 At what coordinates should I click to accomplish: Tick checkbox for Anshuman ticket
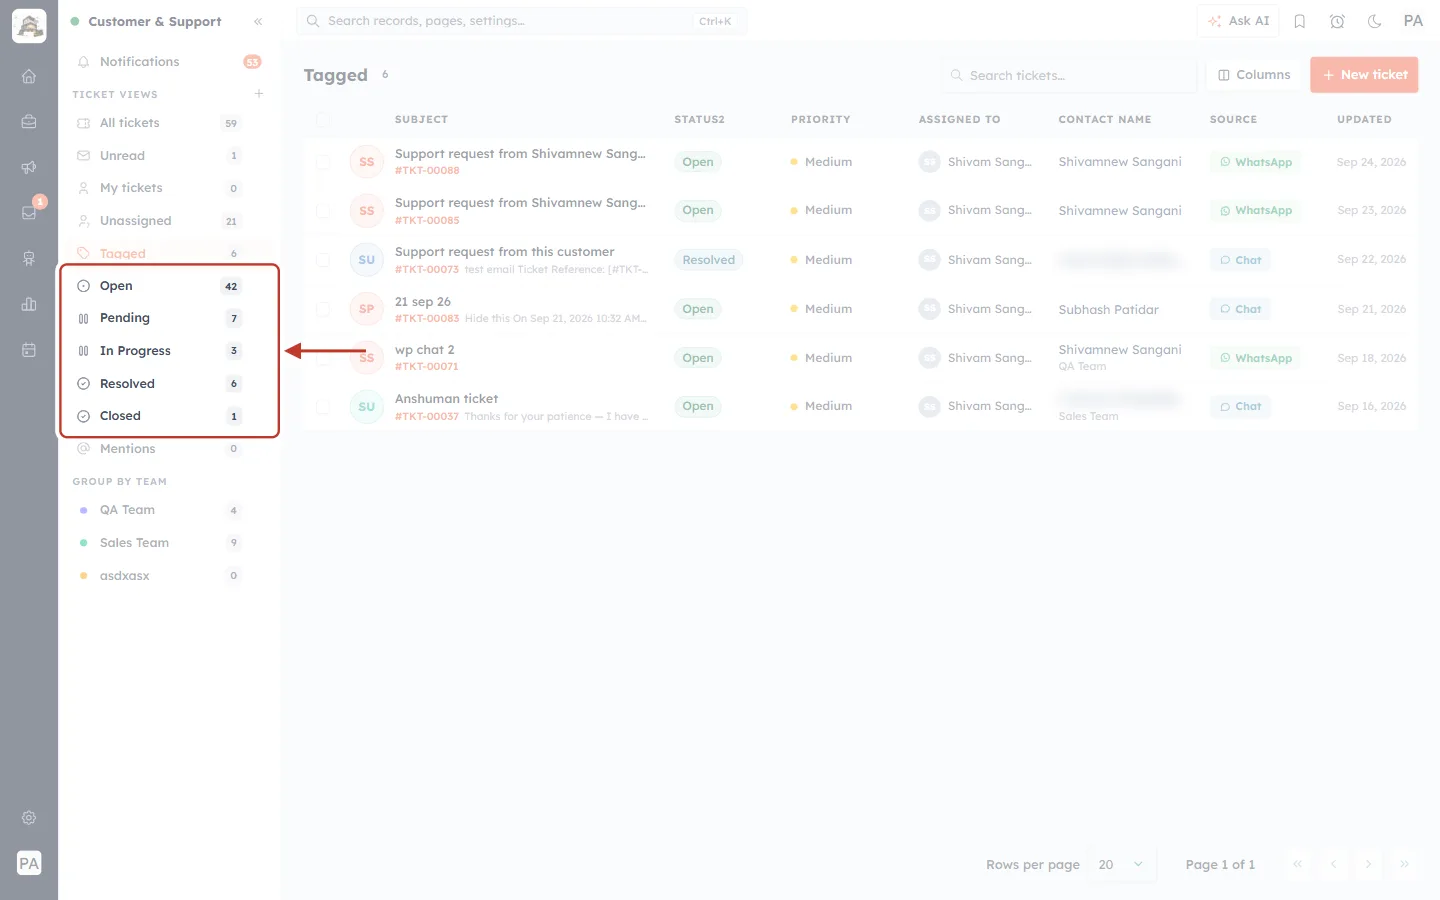(x=323, y=407)
